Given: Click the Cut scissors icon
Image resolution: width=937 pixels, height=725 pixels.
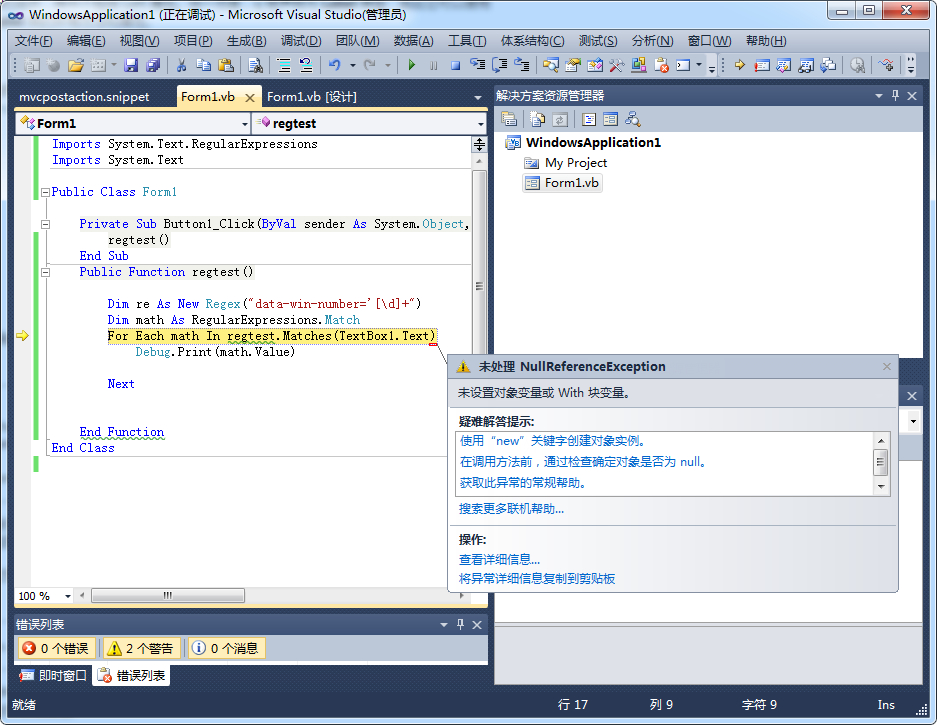Looking at the screenshot, I should click(181, 66).
